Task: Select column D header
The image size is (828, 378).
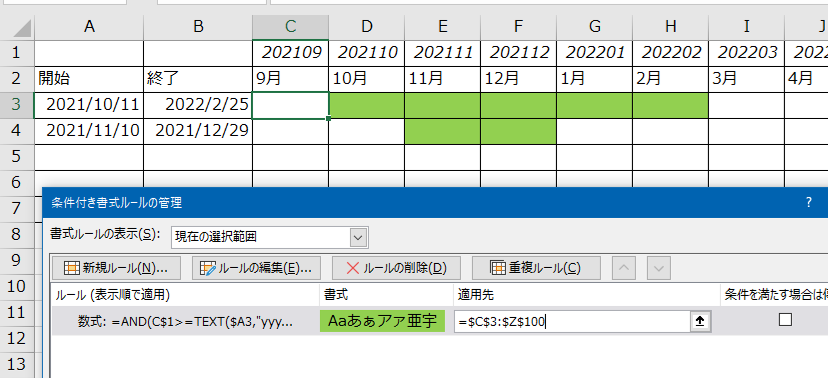Action: [x=366, y=27]
